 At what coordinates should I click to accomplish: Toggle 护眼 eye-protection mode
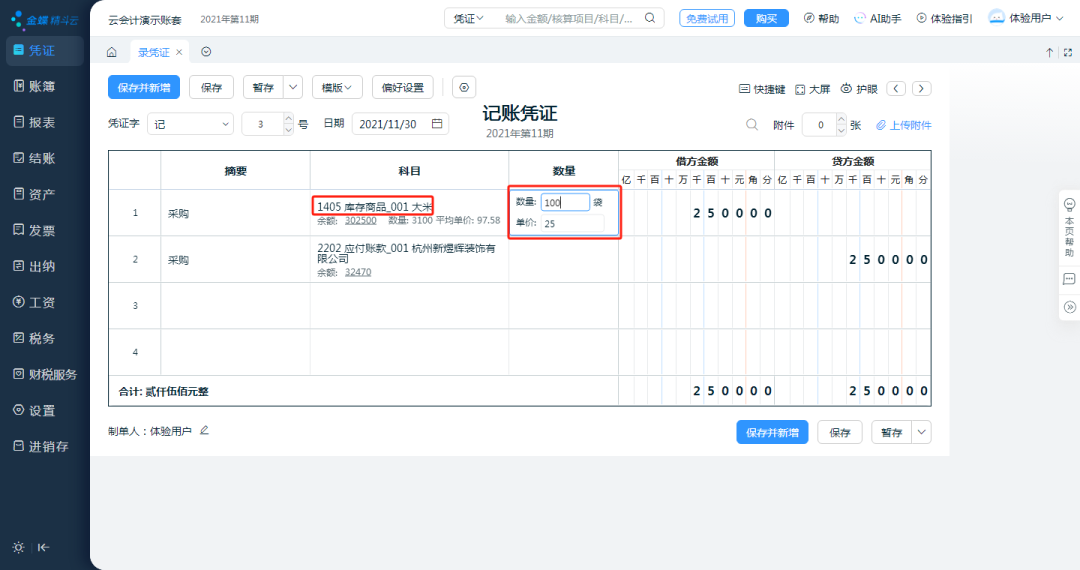point(859,89)
